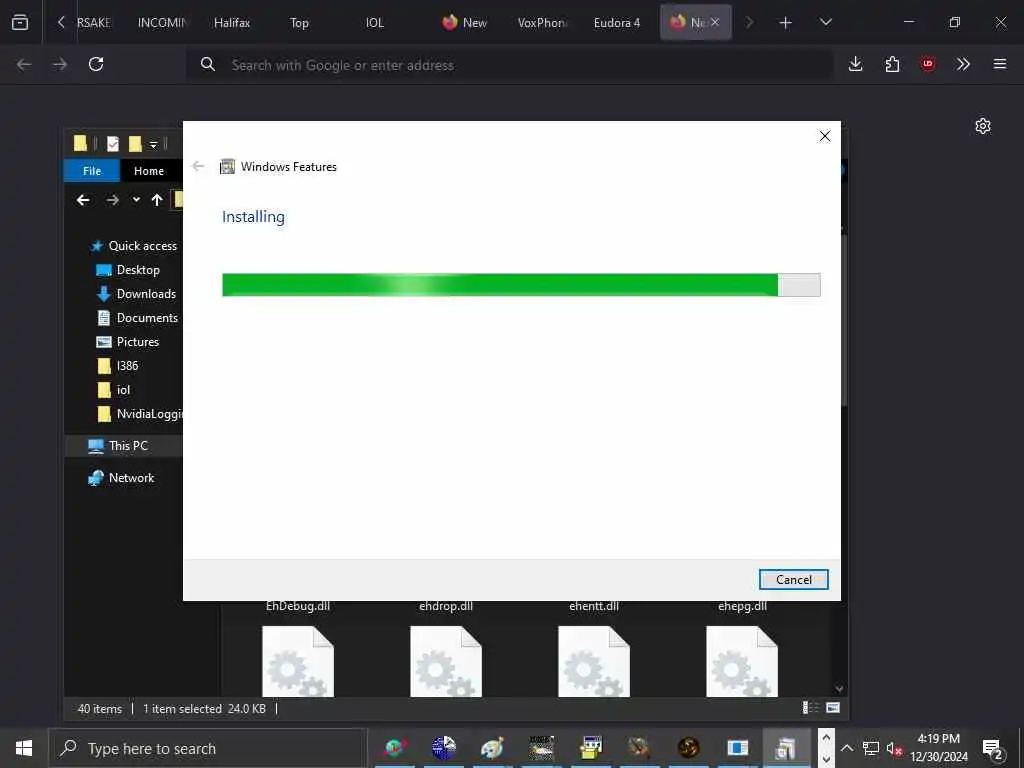
Task: Switch to the VoxPhone tab
Action: (x=541, y=23)
